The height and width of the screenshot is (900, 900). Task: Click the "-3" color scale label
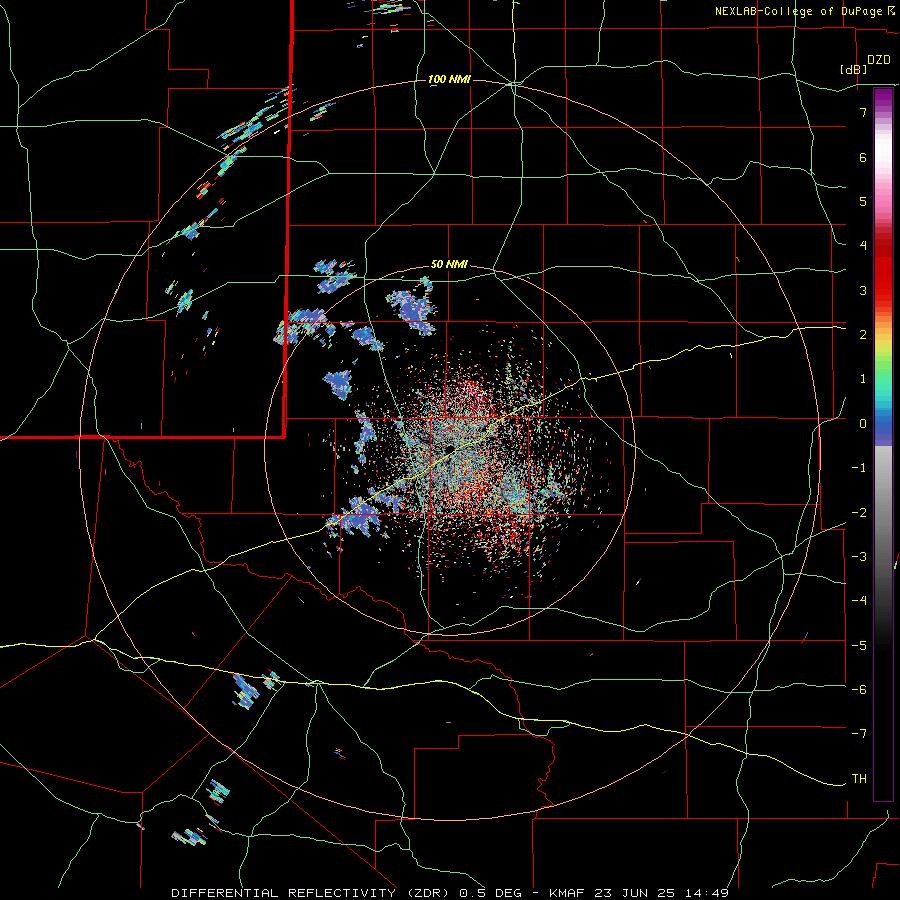pos(859,557)
